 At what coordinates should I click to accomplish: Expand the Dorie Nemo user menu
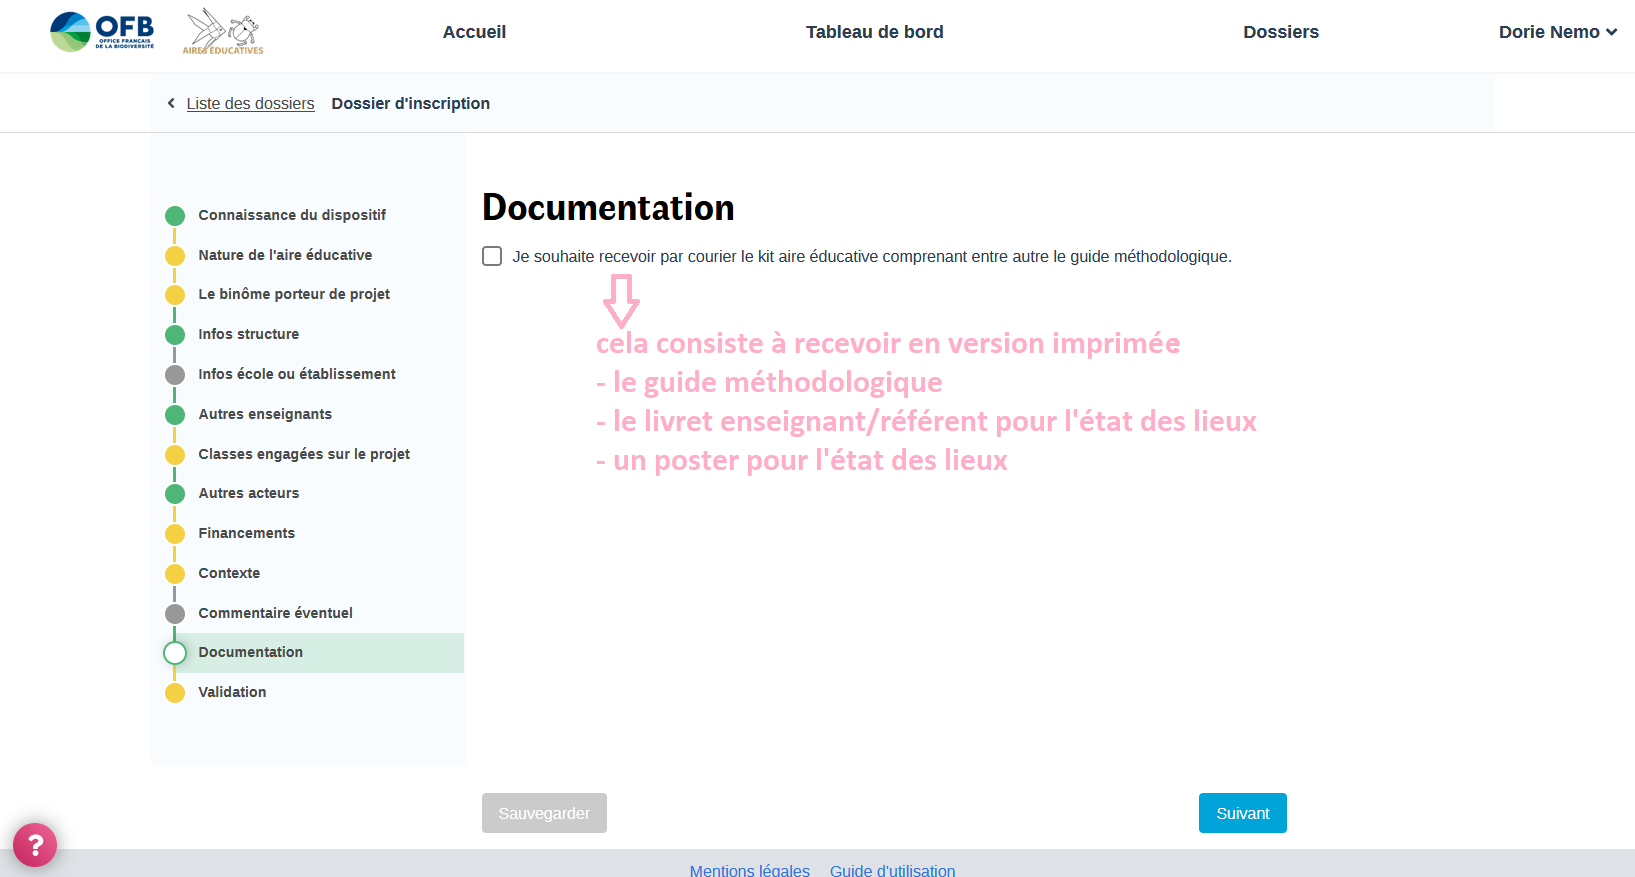point(1557,32)
